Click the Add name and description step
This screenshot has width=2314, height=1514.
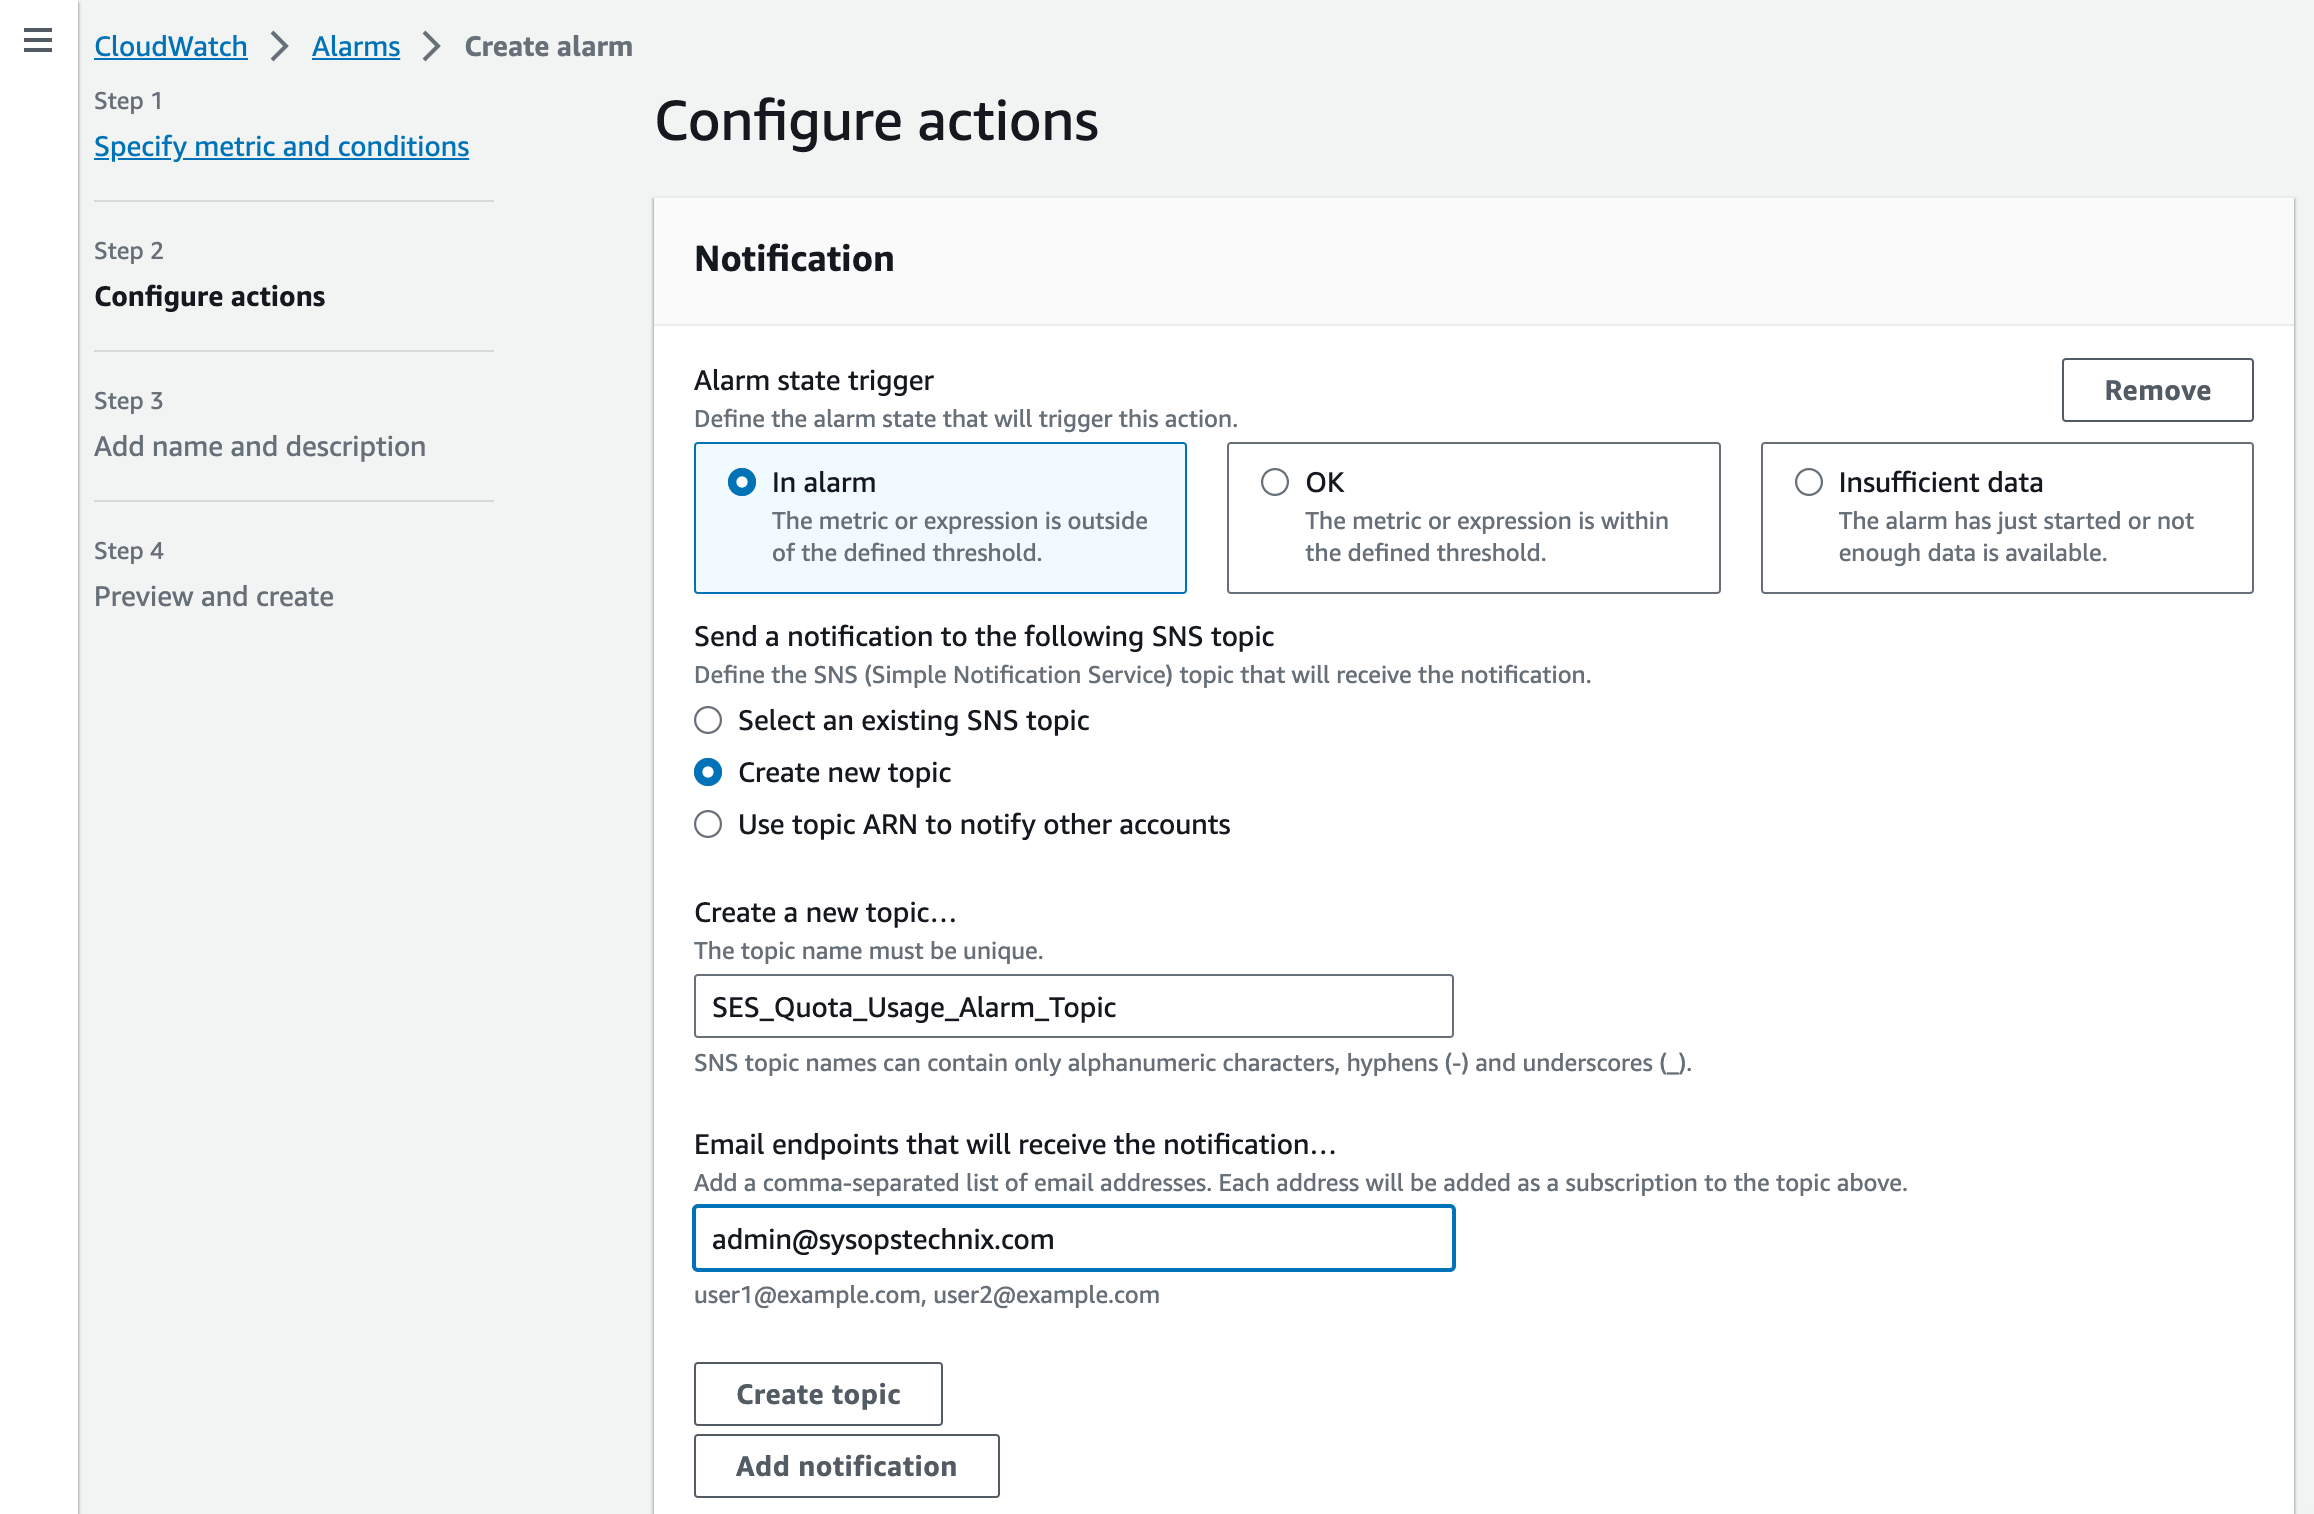click(x=260, y=446)
